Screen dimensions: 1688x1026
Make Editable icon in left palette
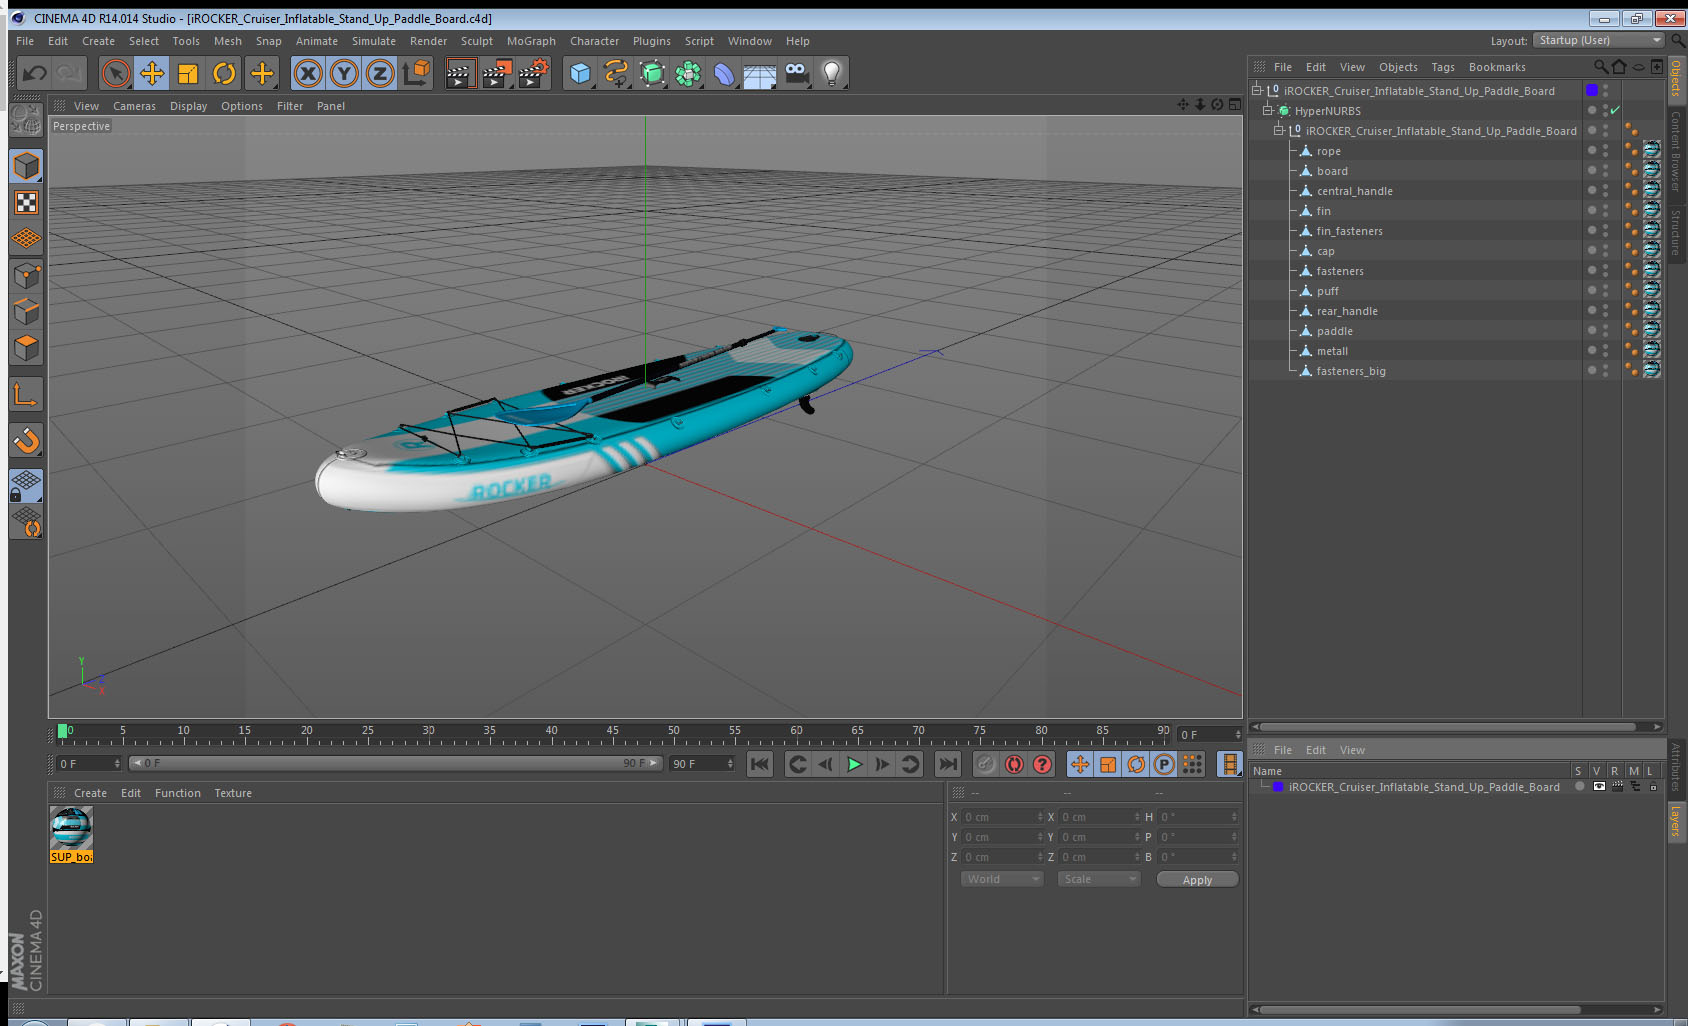pos(26,120)
